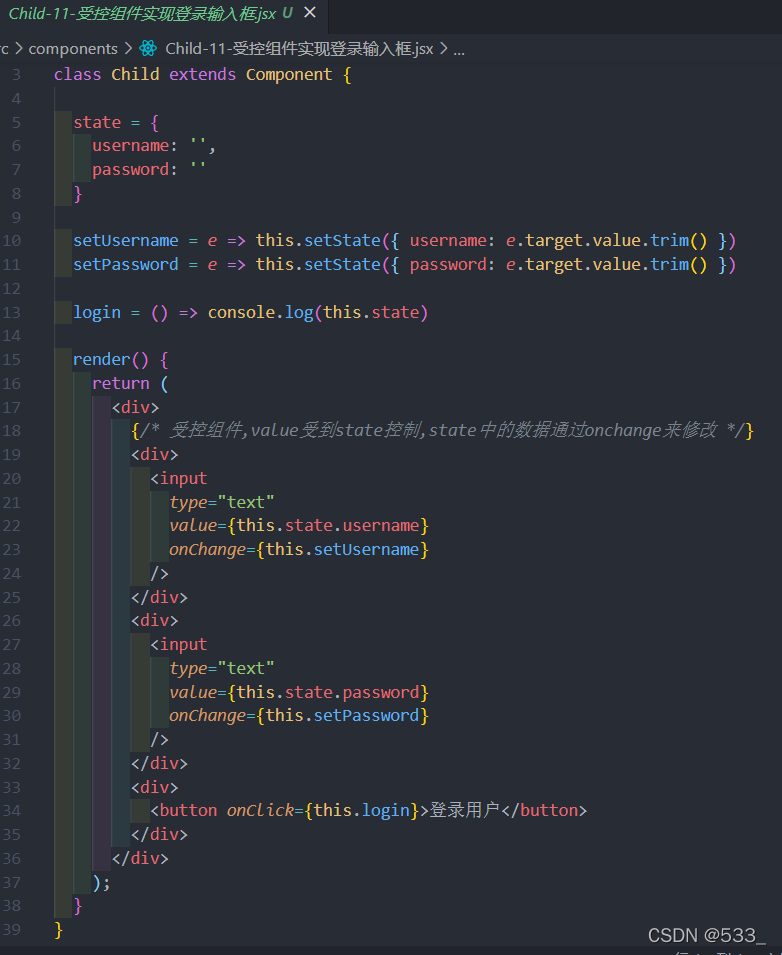The width and height of the screenshot is (782, 955).
Task: Click 'login' declaration on line 13
Action: coord(97,312)
